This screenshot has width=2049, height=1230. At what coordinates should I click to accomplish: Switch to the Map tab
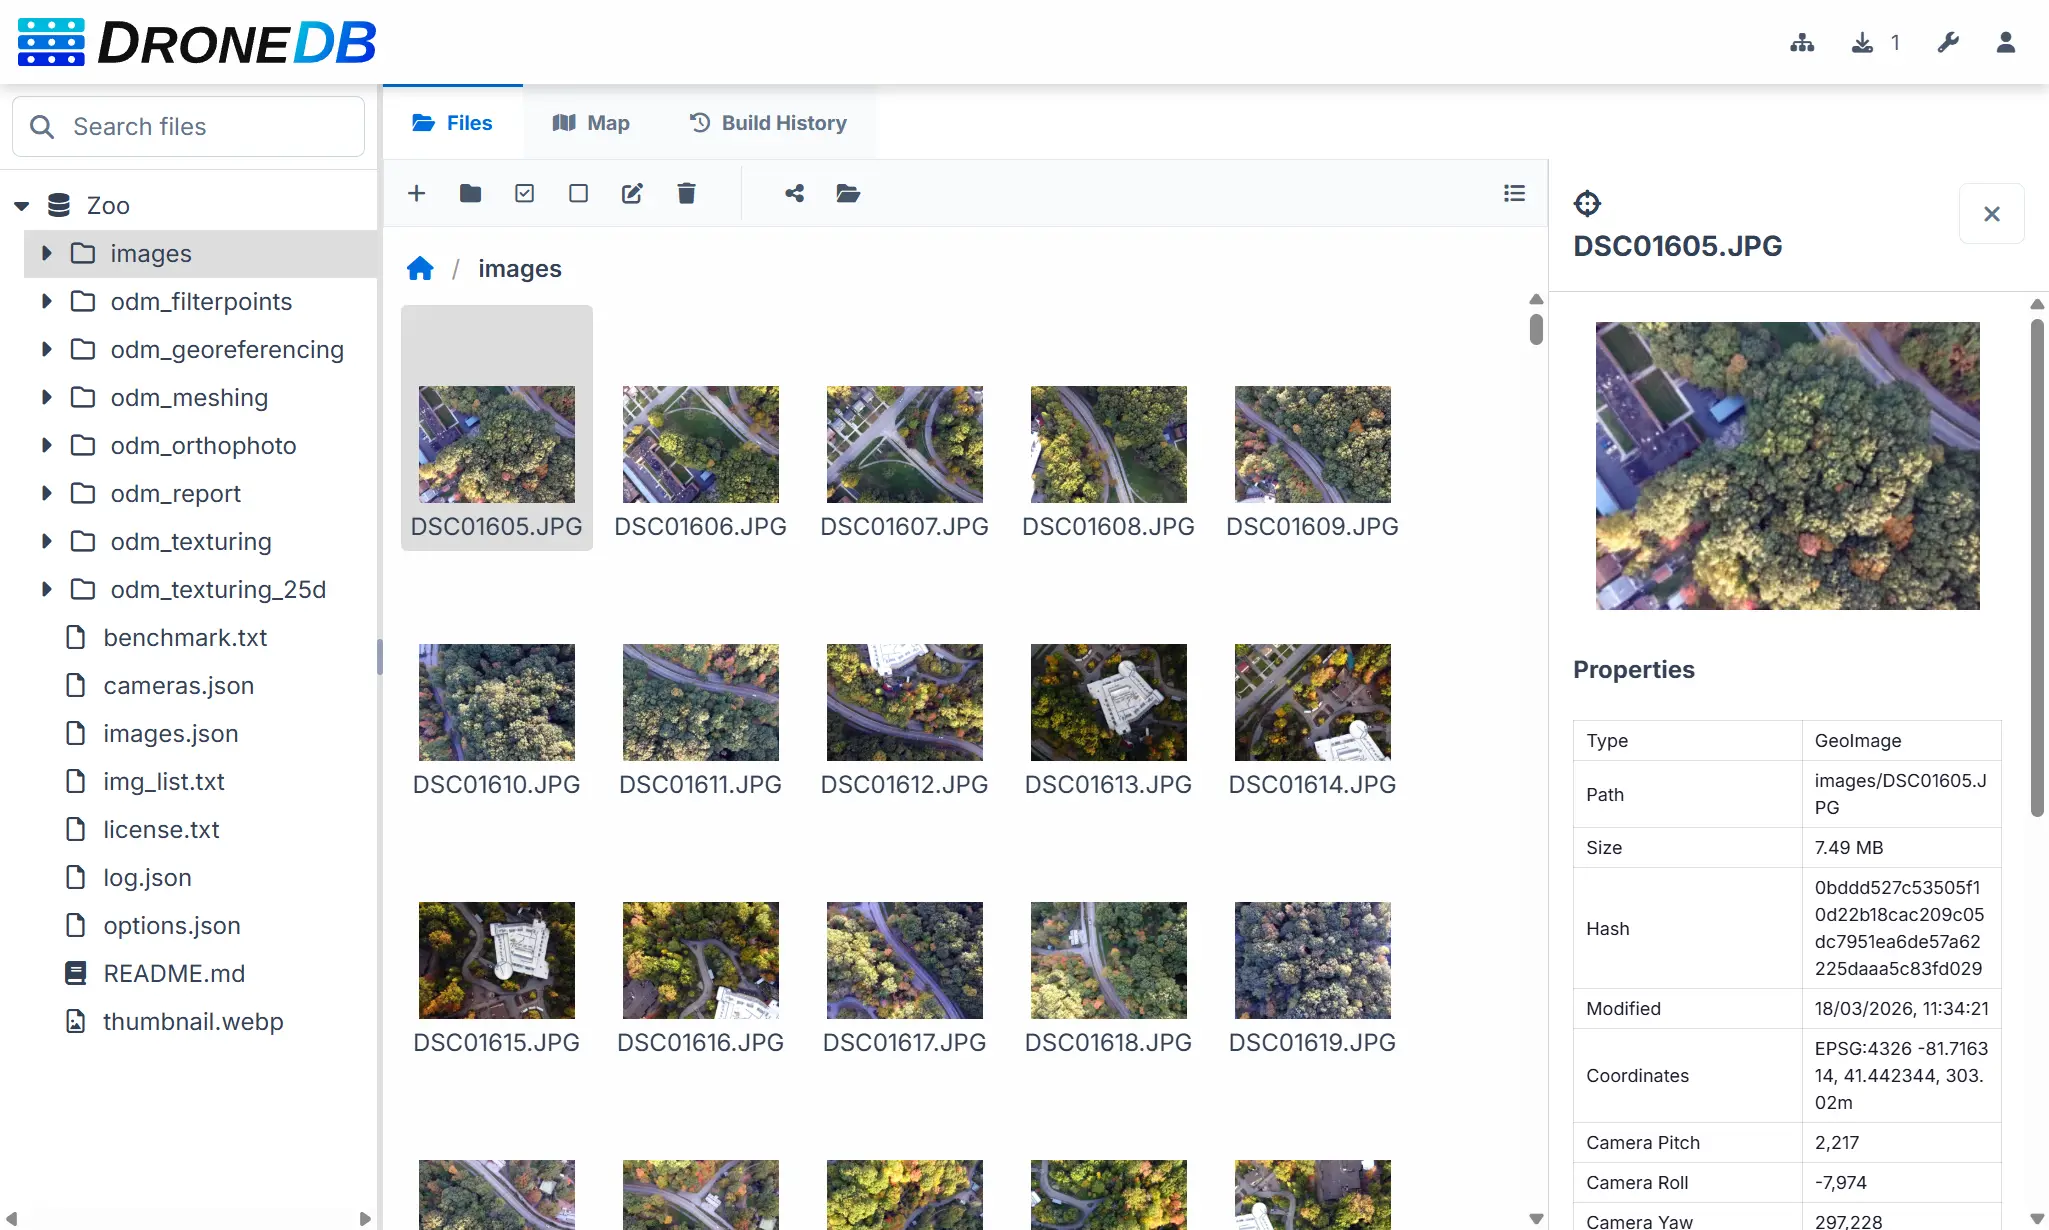point(591,123)
